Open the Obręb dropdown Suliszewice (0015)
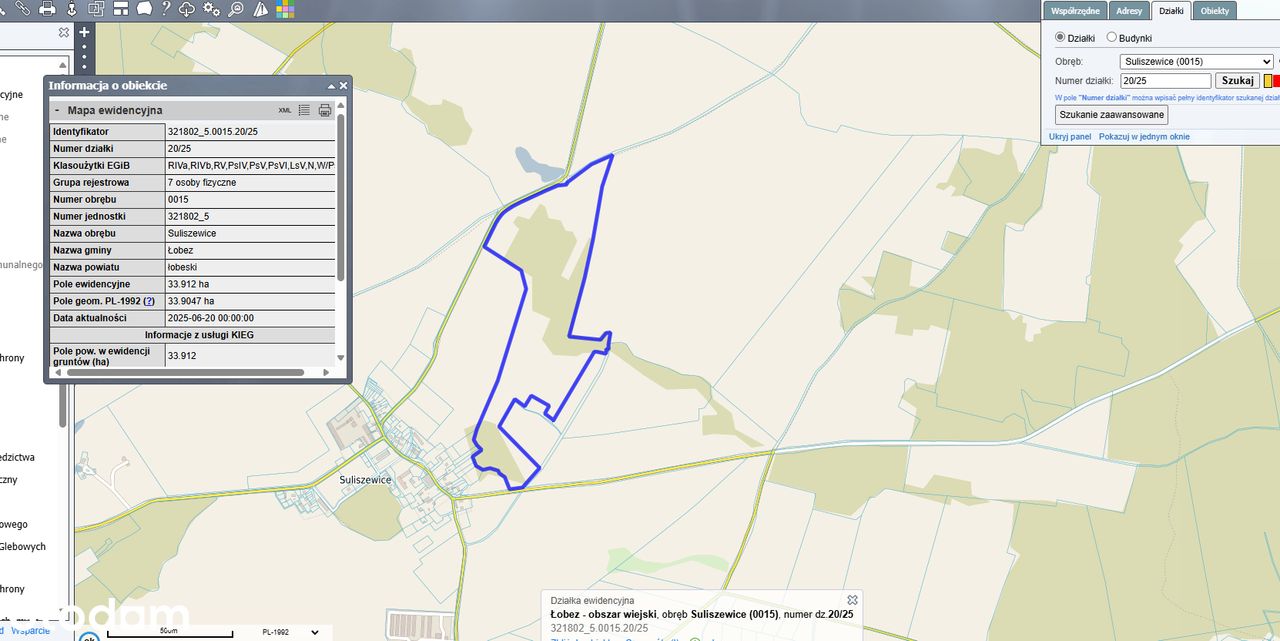The width and height of the screenshot is (1280, 641). (x=1196, y=61)
